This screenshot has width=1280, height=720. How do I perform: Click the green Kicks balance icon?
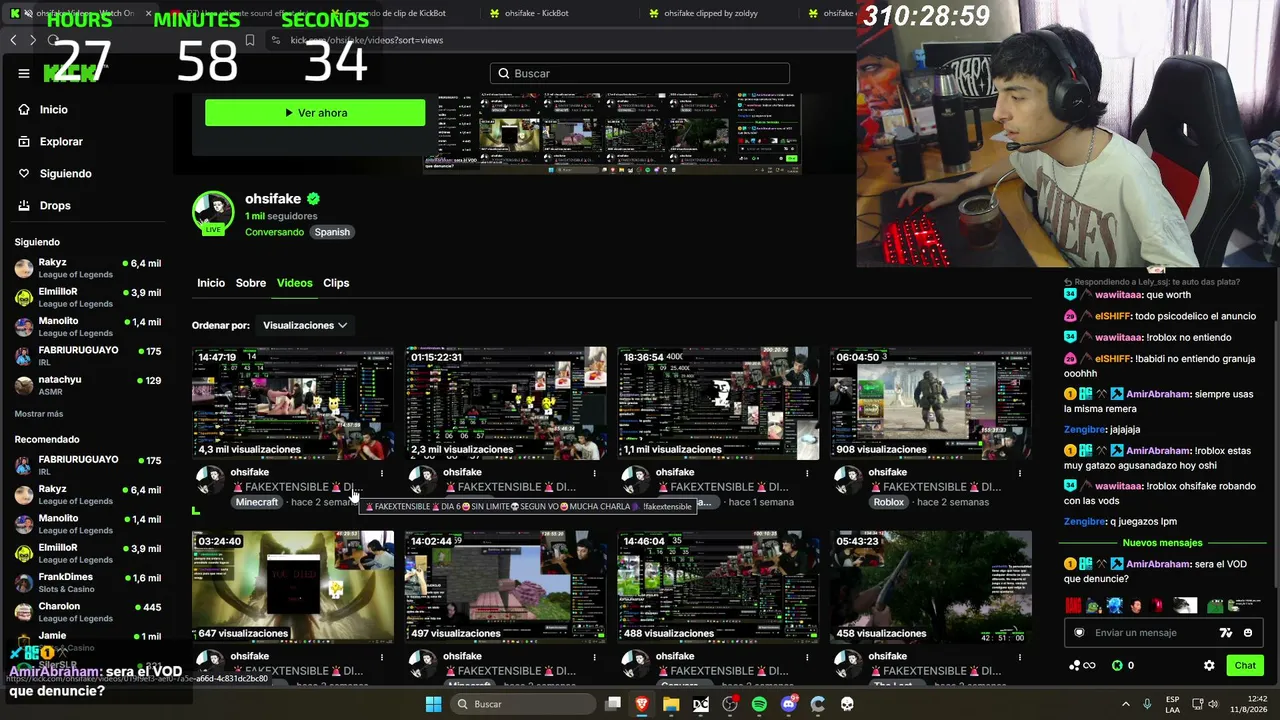1117,665
